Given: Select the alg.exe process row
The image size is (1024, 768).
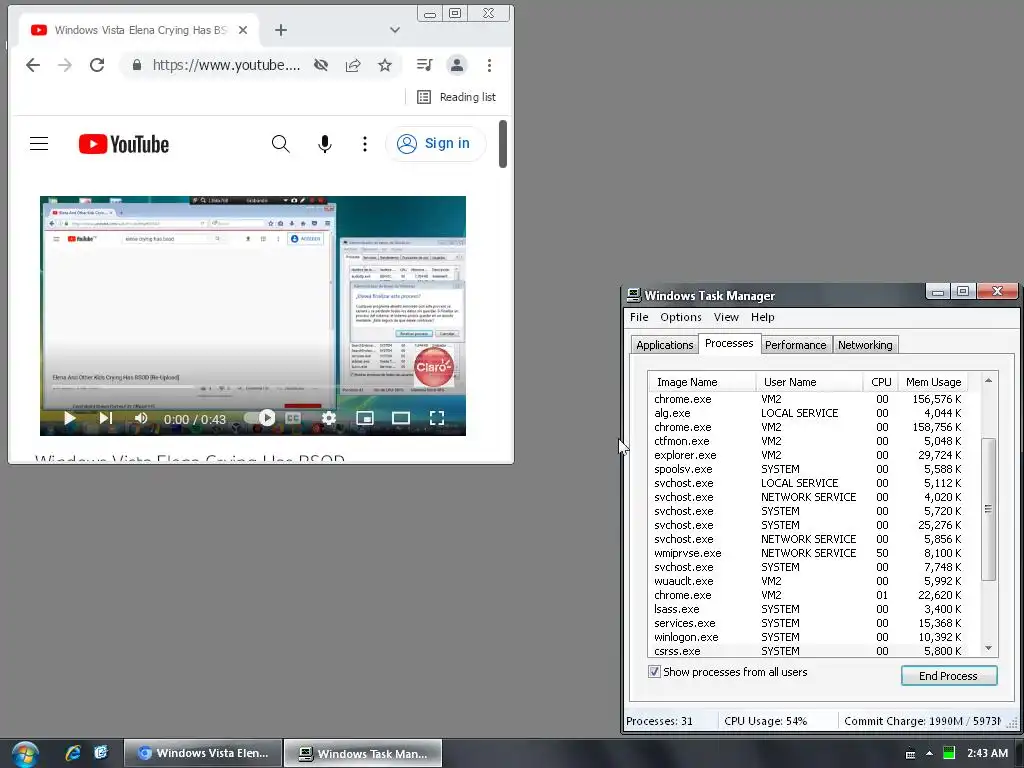Looking at the screenshot, I should pos(808,413).
